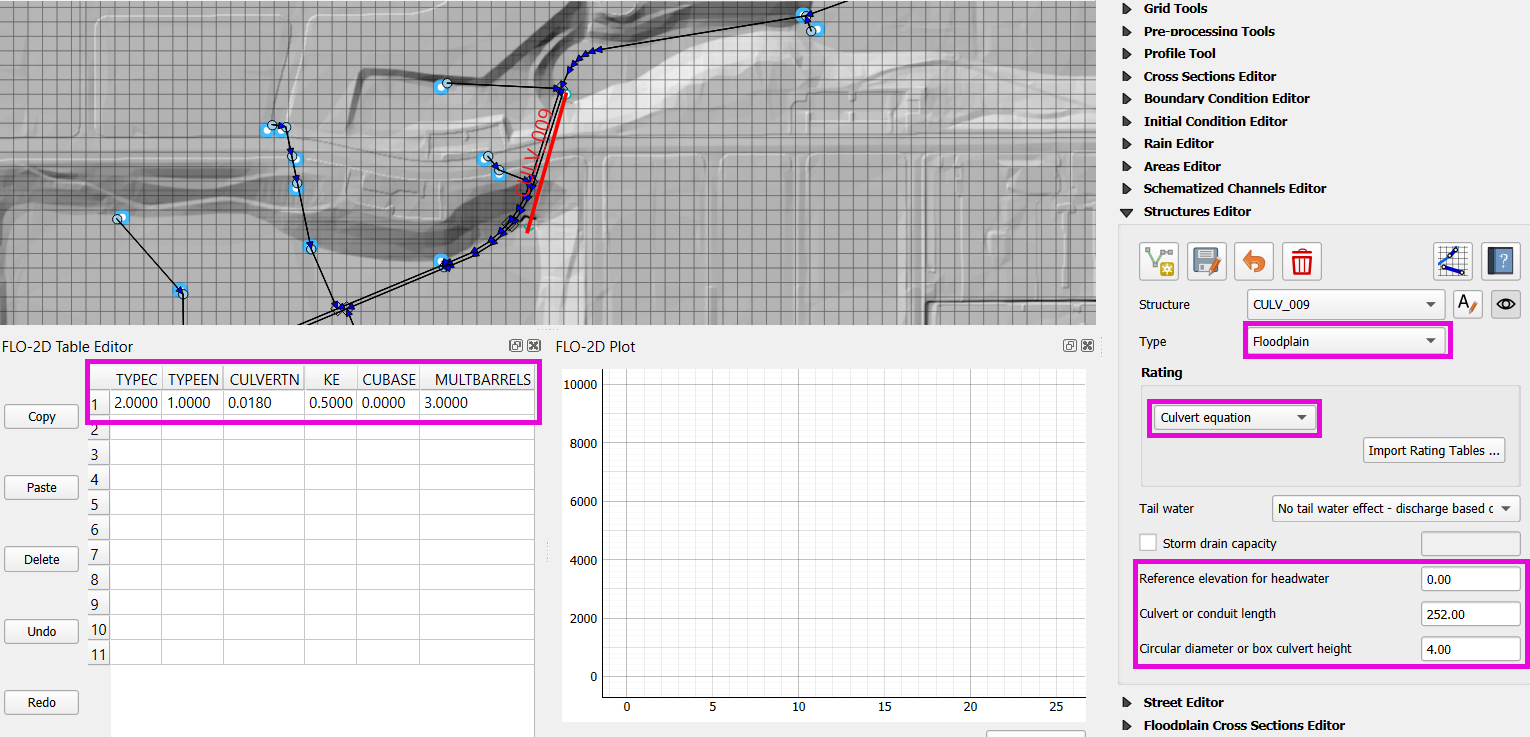Click the add structure line tool icon
Screen dimensions: 1530x737
[1159, 262]
